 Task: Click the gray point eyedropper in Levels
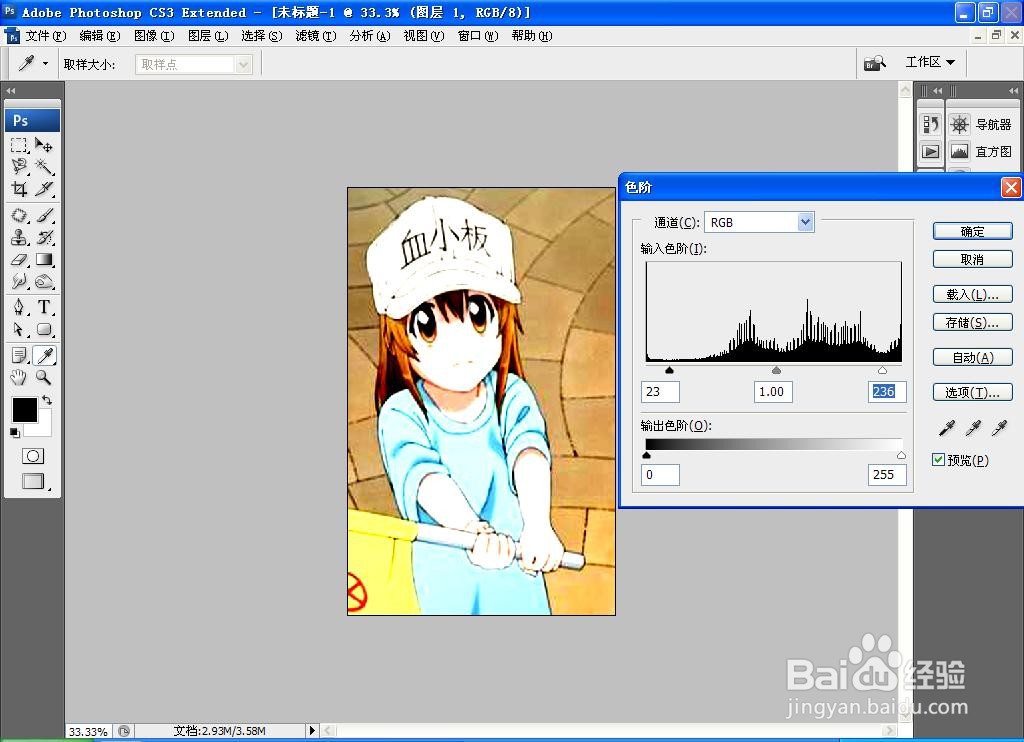point(972,428)
